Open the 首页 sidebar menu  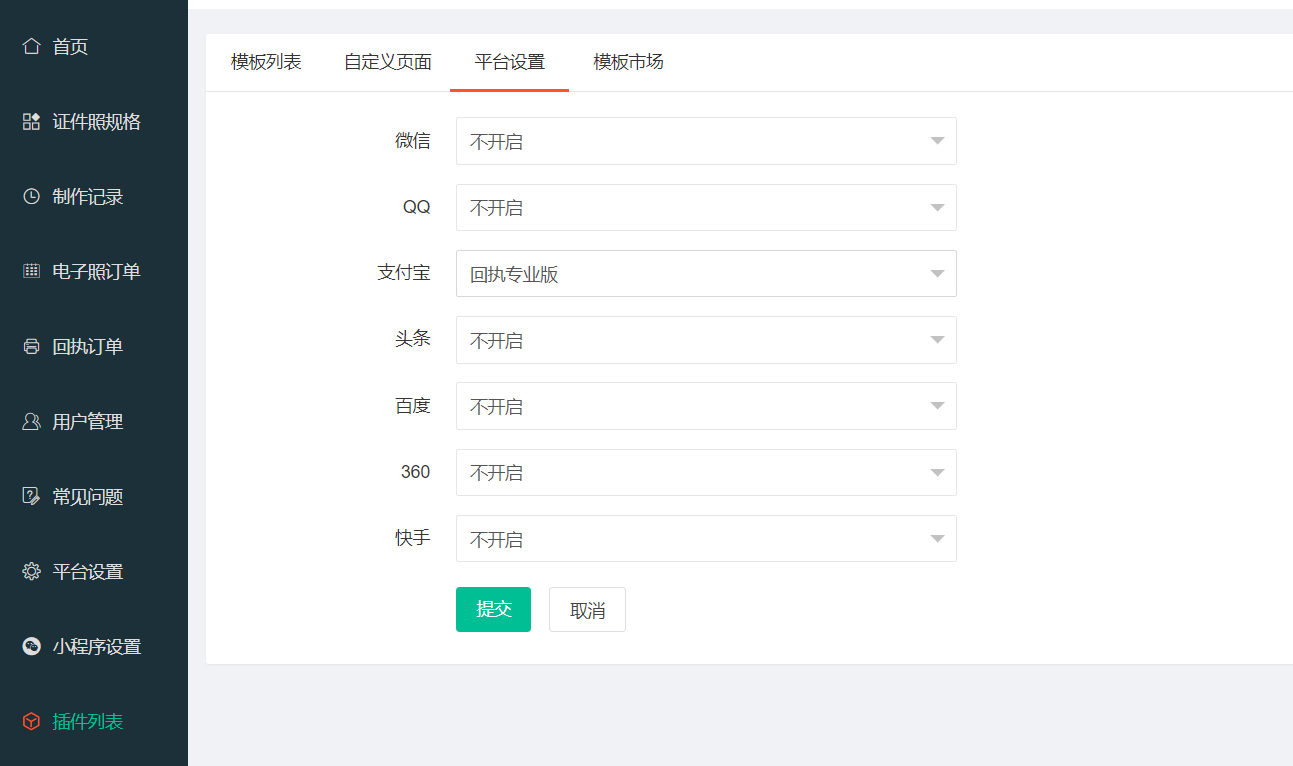pos(94,46)
